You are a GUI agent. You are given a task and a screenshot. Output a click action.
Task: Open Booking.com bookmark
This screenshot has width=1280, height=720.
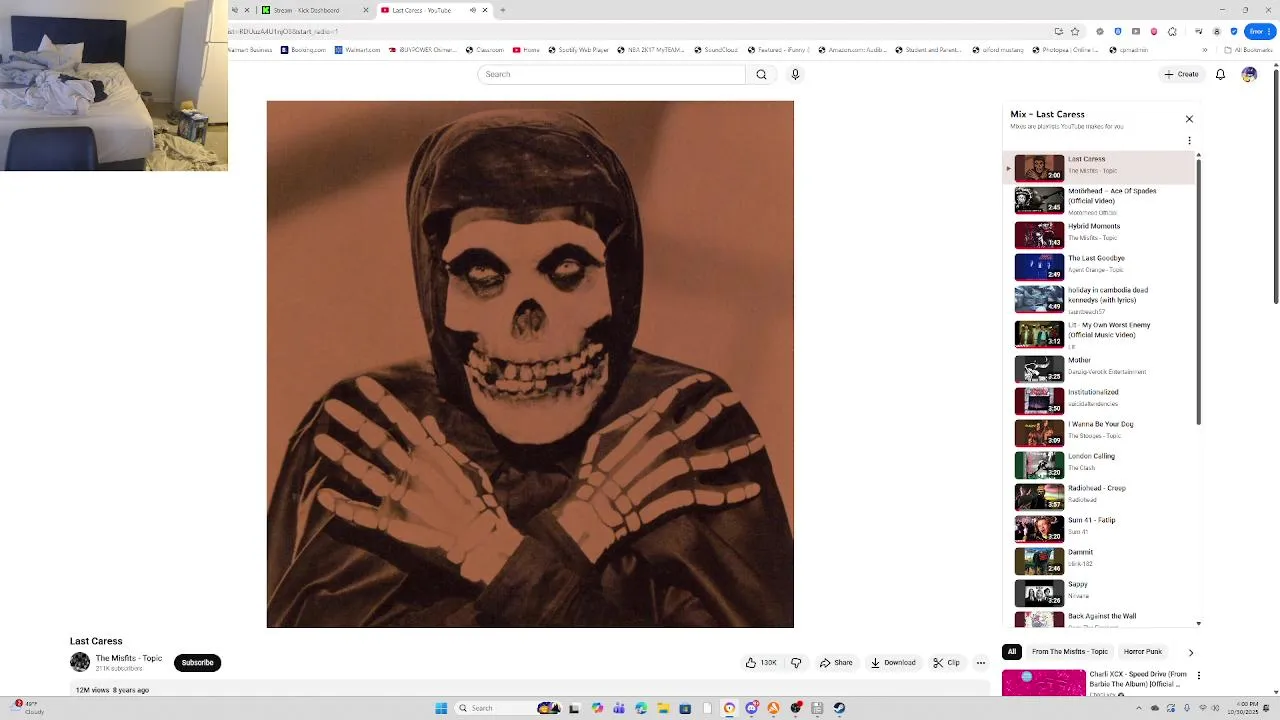303,50
